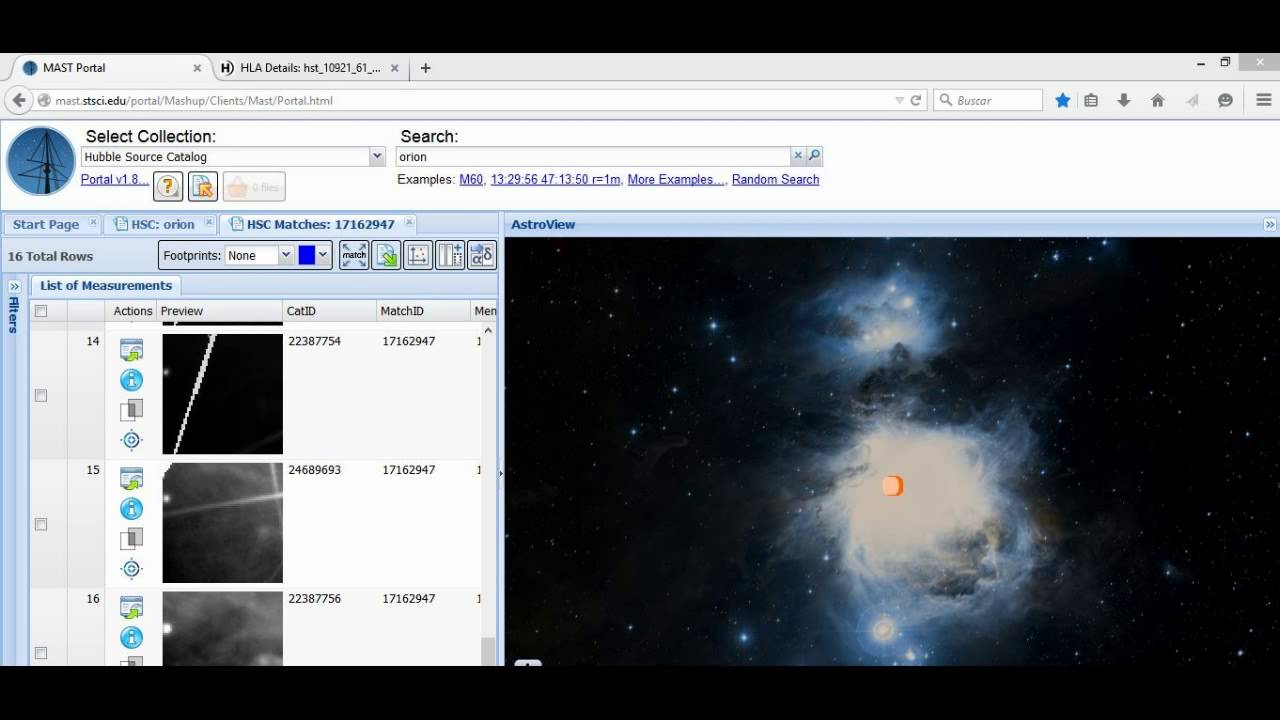
Task: Collapse the AstroView panel using its chevrons
Action: (1270, 225)
